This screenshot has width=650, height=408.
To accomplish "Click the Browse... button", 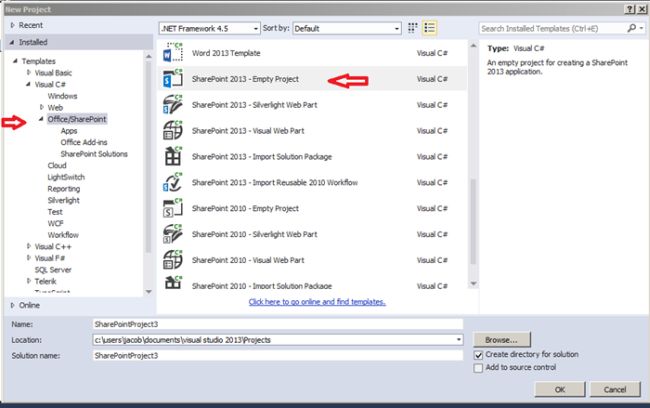I will [x=501, y=340].
